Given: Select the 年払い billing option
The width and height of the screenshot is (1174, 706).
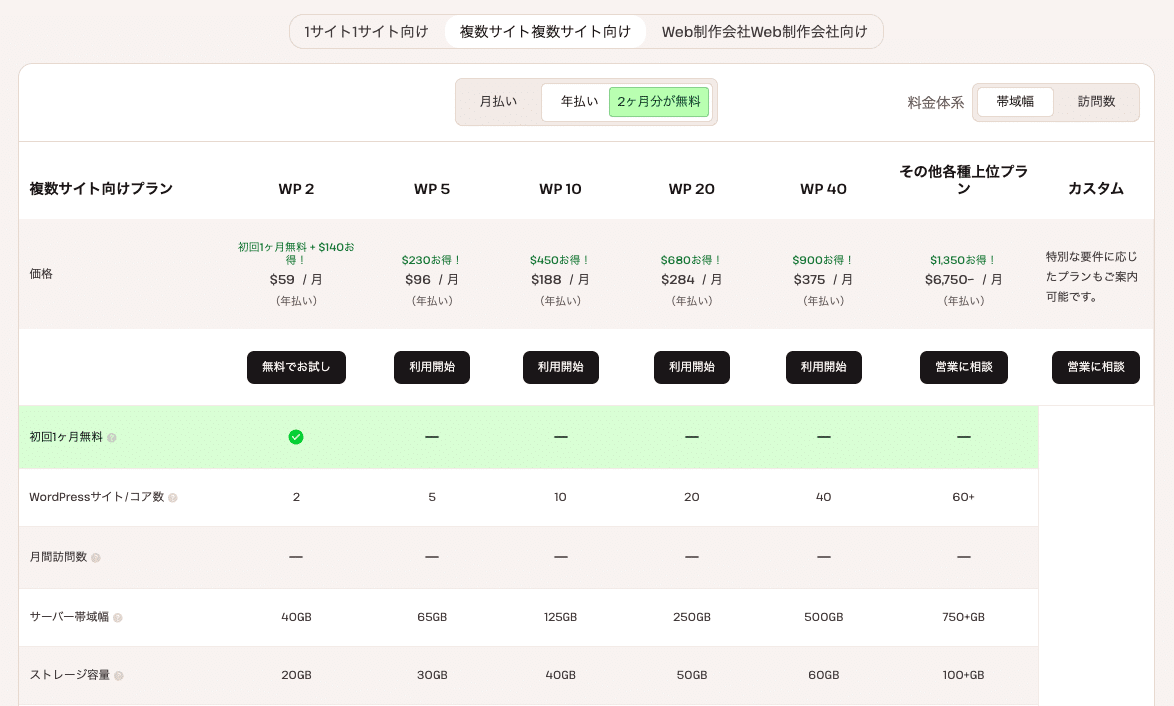Looking at the screenshot, I should pos(578,101).
